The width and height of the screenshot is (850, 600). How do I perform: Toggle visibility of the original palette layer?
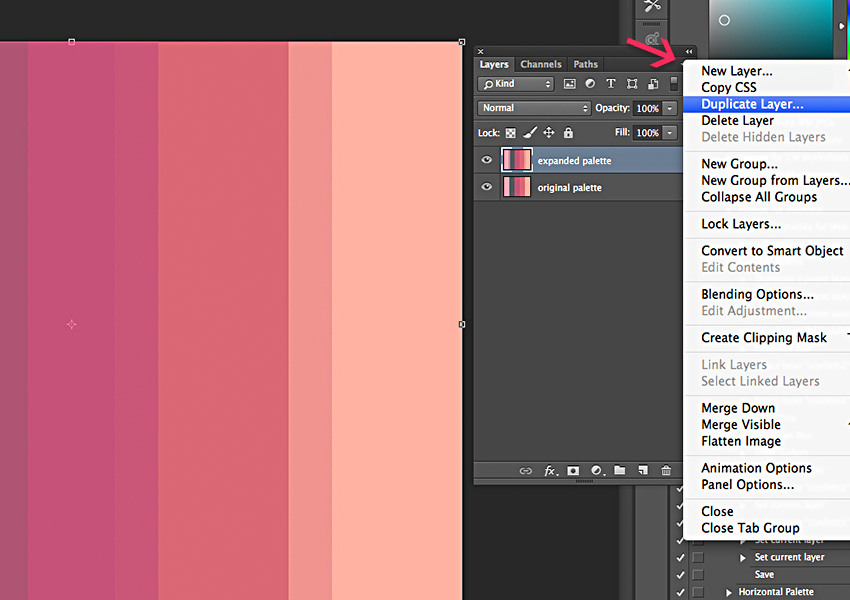pyautogui.click(x=487, y=186)
